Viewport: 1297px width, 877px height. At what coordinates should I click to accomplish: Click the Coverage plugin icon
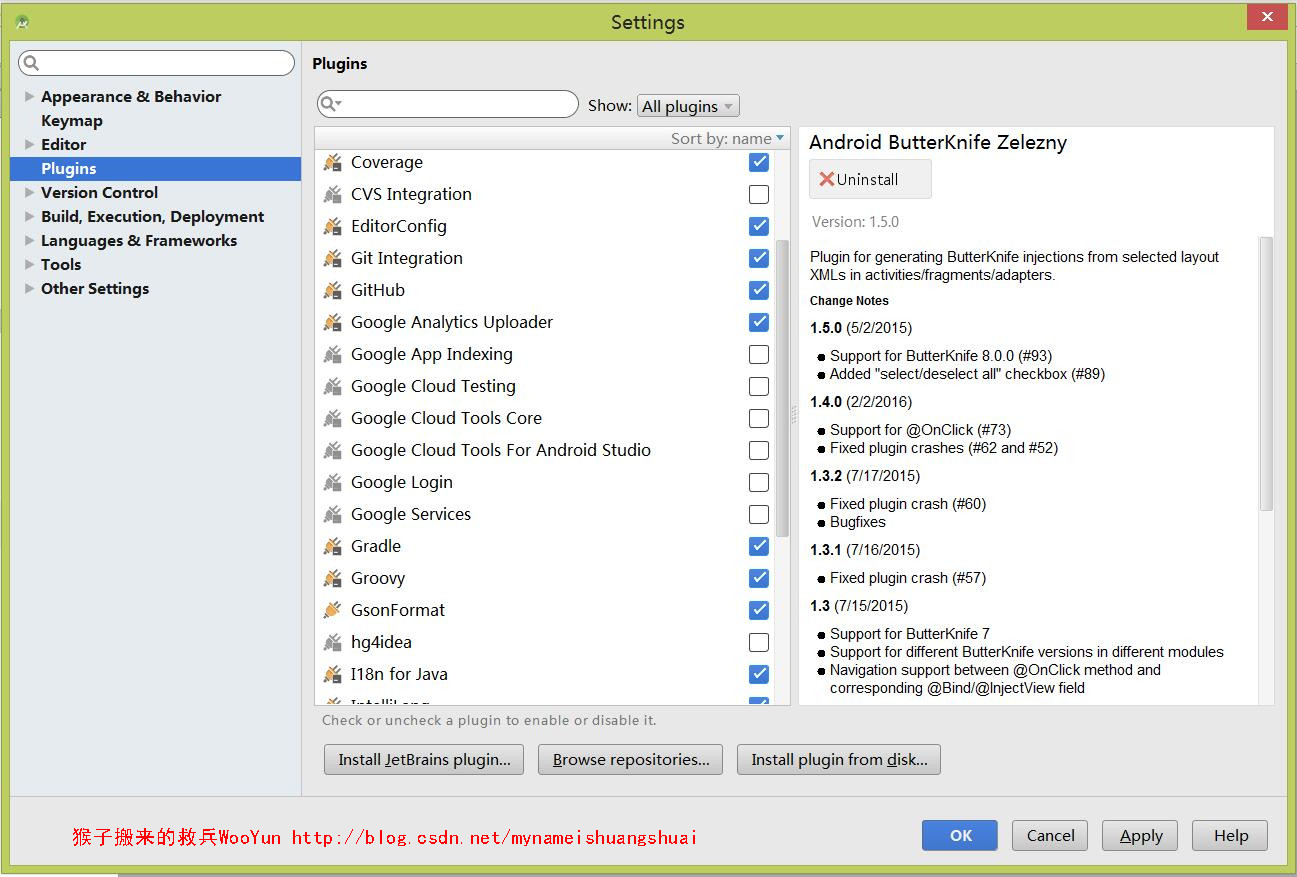pyautogui.click(x=333, y=162)
